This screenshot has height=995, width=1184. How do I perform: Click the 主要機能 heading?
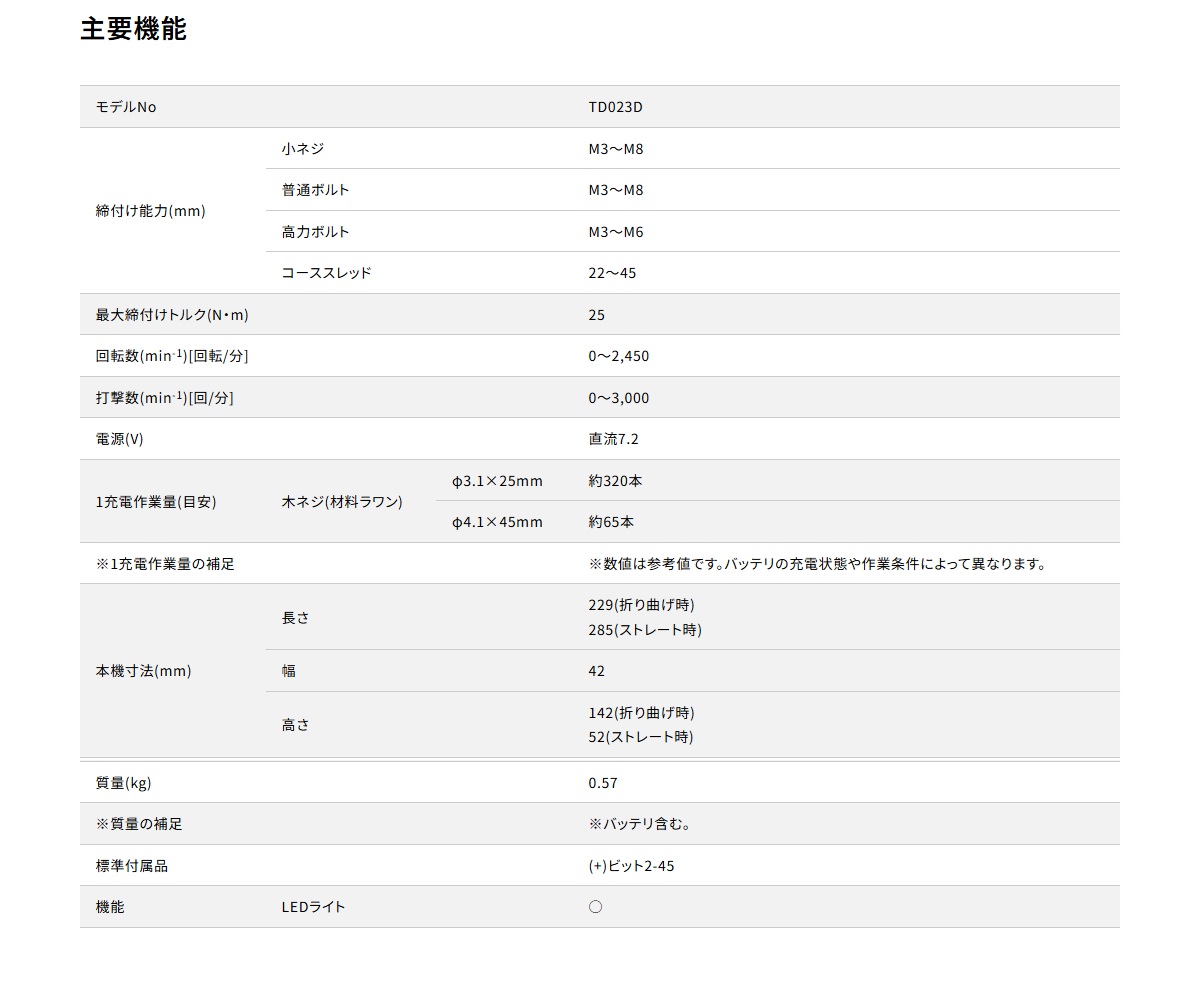(x=133, y=29)
